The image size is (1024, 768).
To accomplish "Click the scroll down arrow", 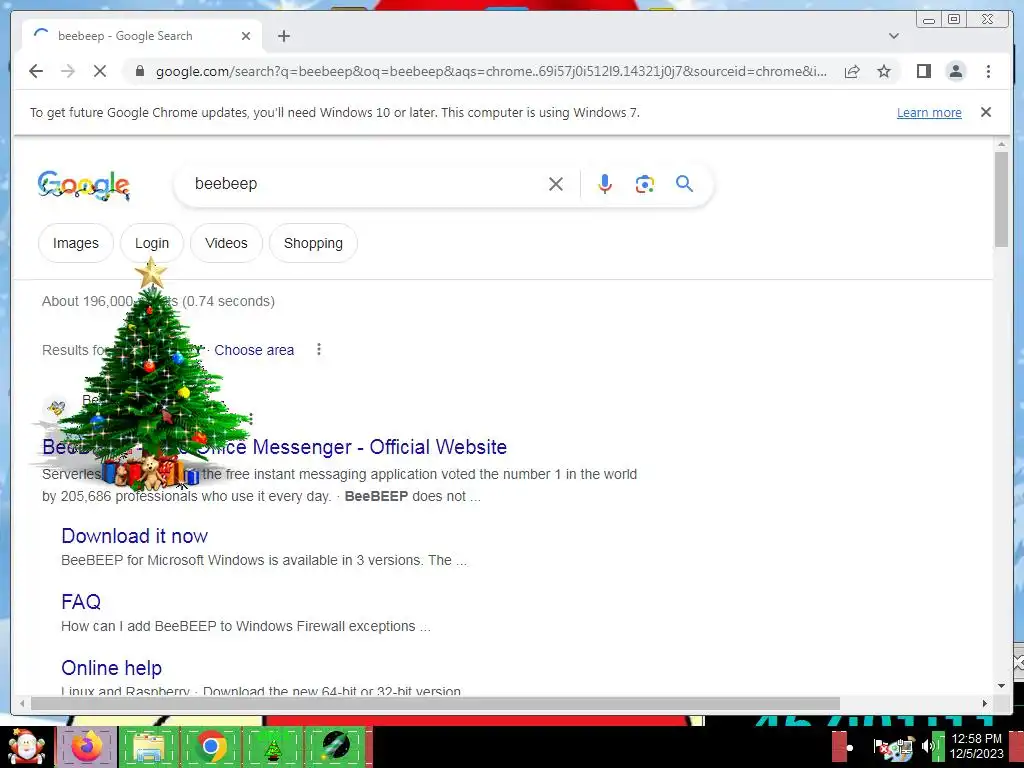I will coord(1001,686).
